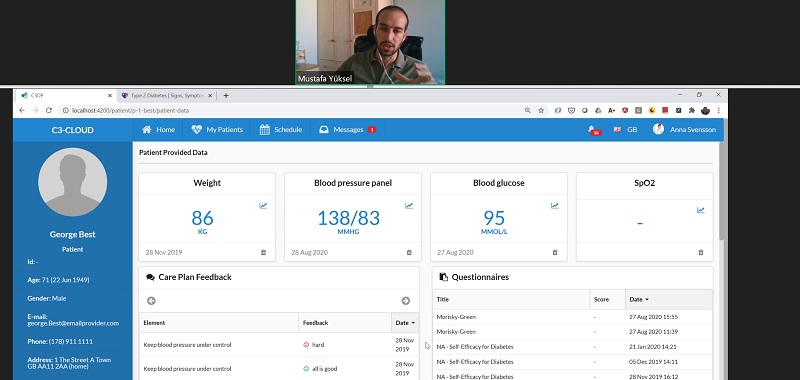Click the Pocket extension icon
Screen dimensions: 800x380
tap(571, 110)
